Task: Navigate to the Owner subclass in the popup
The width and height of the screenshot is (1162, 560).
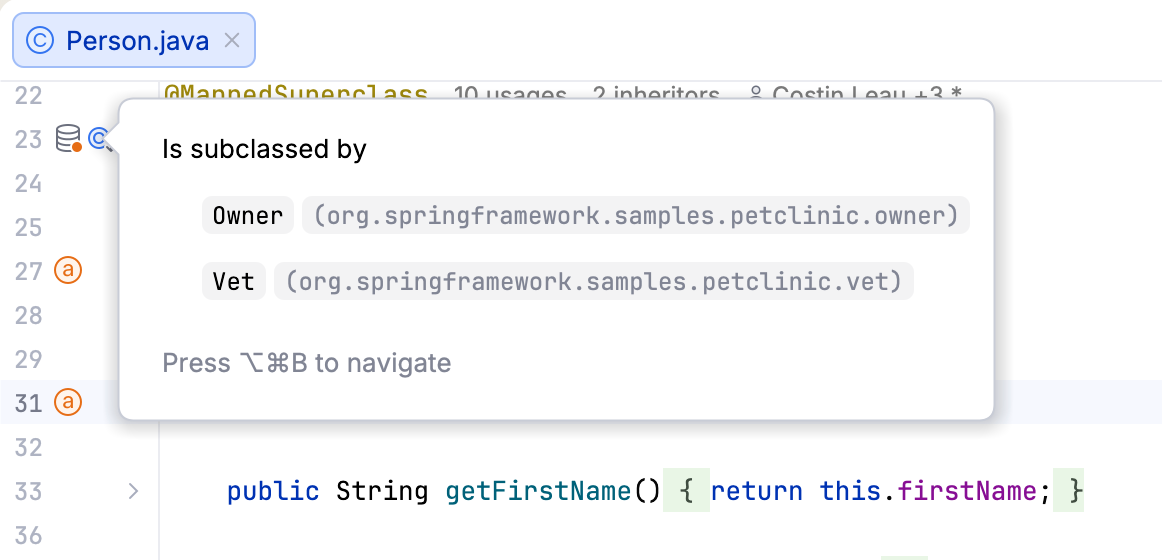Action: [248, 216]
